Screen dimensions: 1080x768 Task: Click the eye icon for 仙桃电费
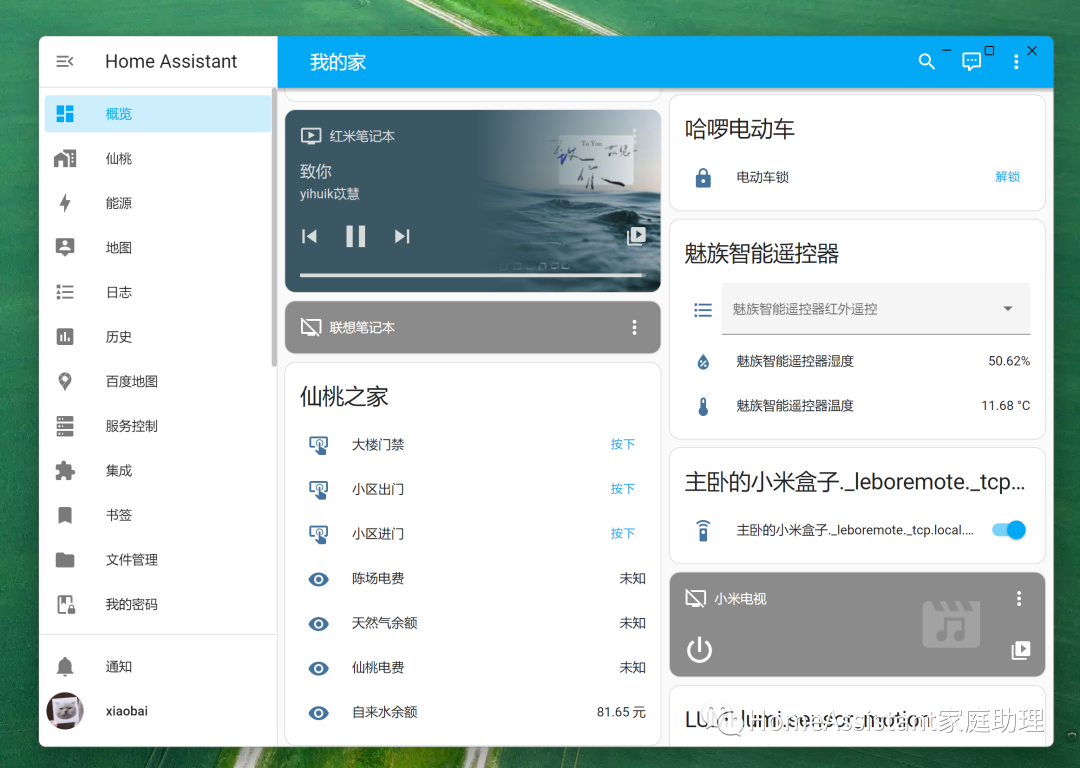[318, 668]
